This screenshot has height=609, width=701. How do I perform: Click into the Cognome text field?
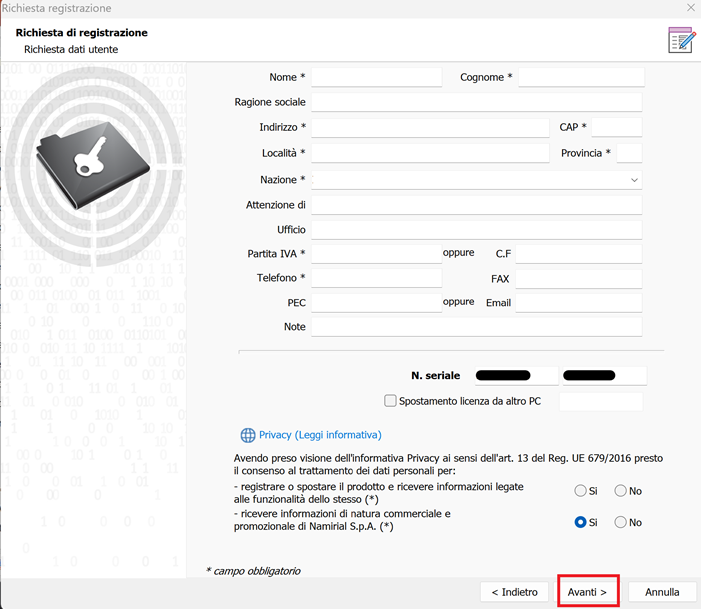pyautogui.click(x=581, y=78)
